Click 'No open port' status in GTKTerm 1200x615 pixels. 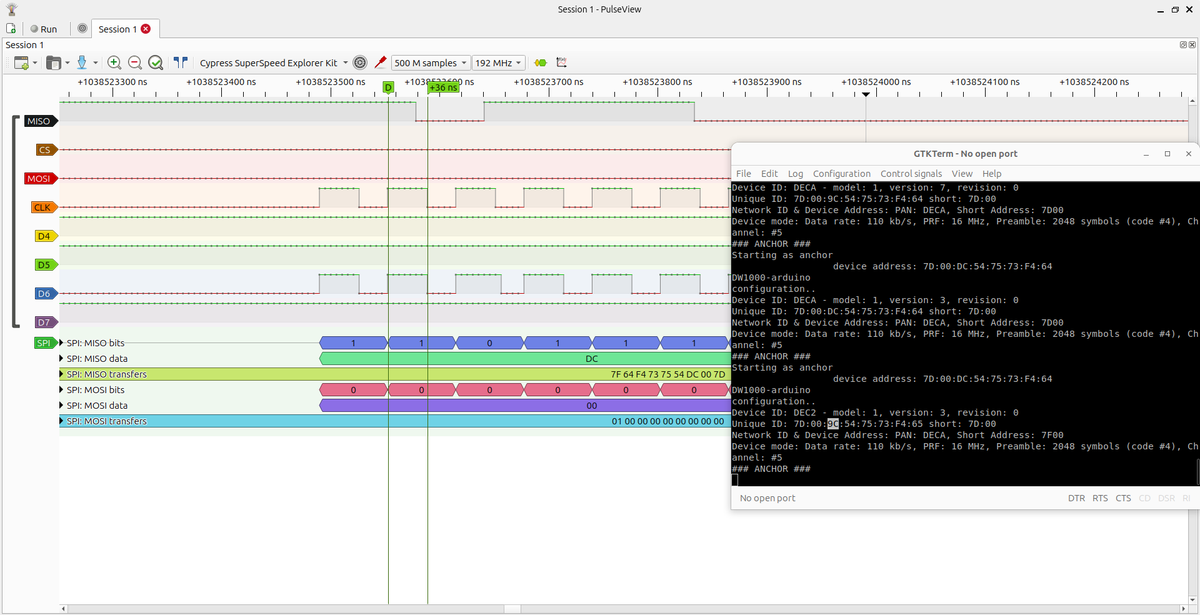[x=767, y=498]
